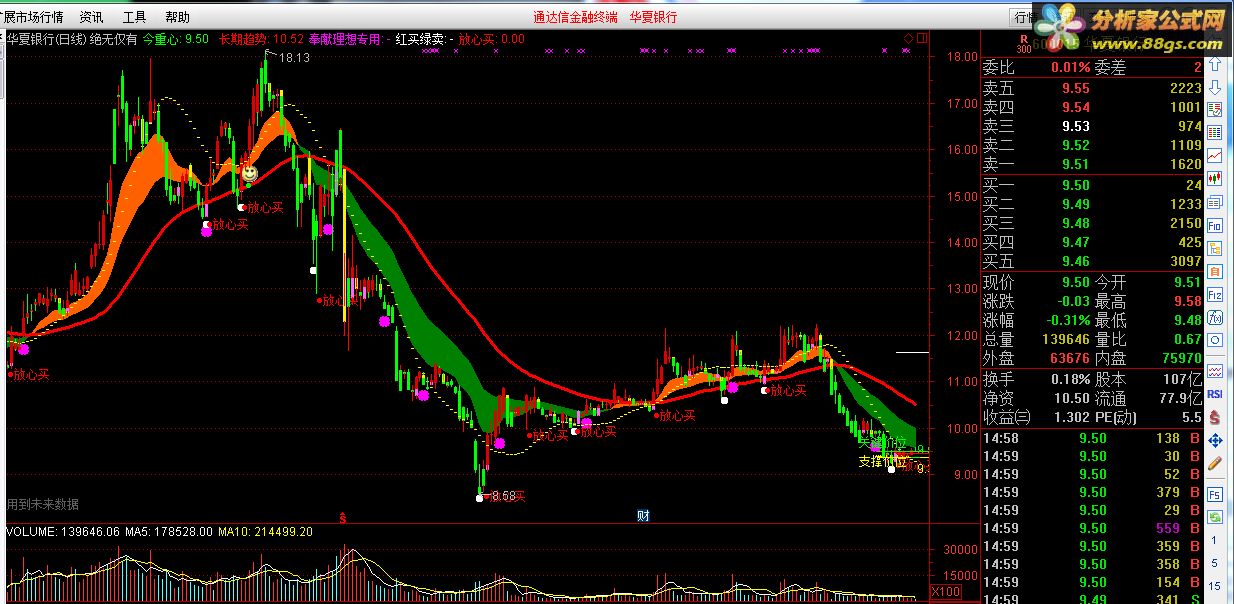Click the 今重心: 9.50 indicator label

pyautogui.click(x=175, y=39)
